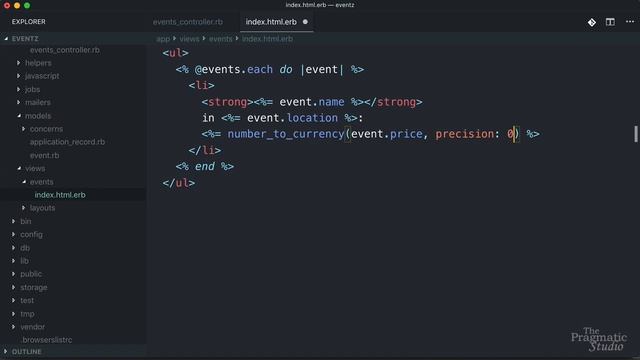Viewport: 640px width, 360px height.
Task: Click the config folder name
Action: [31, 234]
